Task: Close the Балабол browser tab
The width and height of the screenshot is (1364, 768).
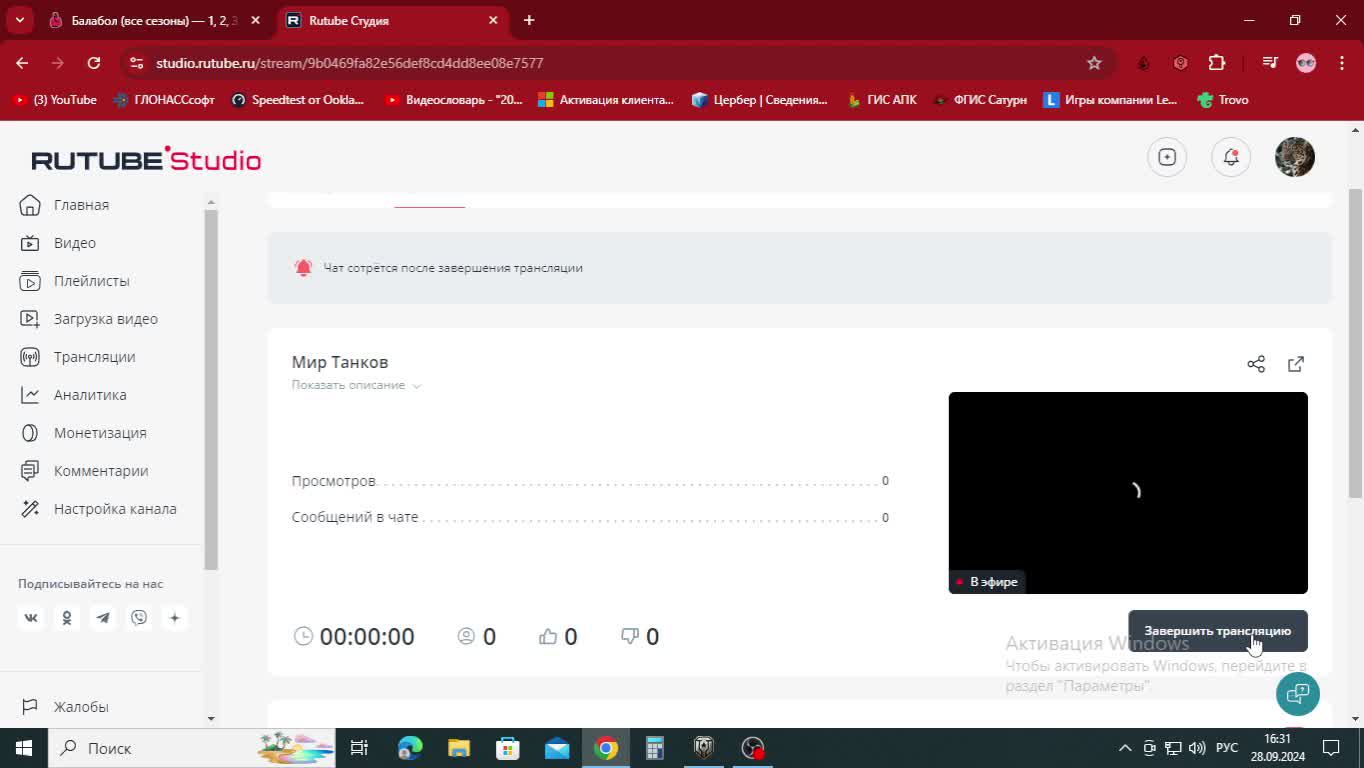Action: [x=255, y=20]
